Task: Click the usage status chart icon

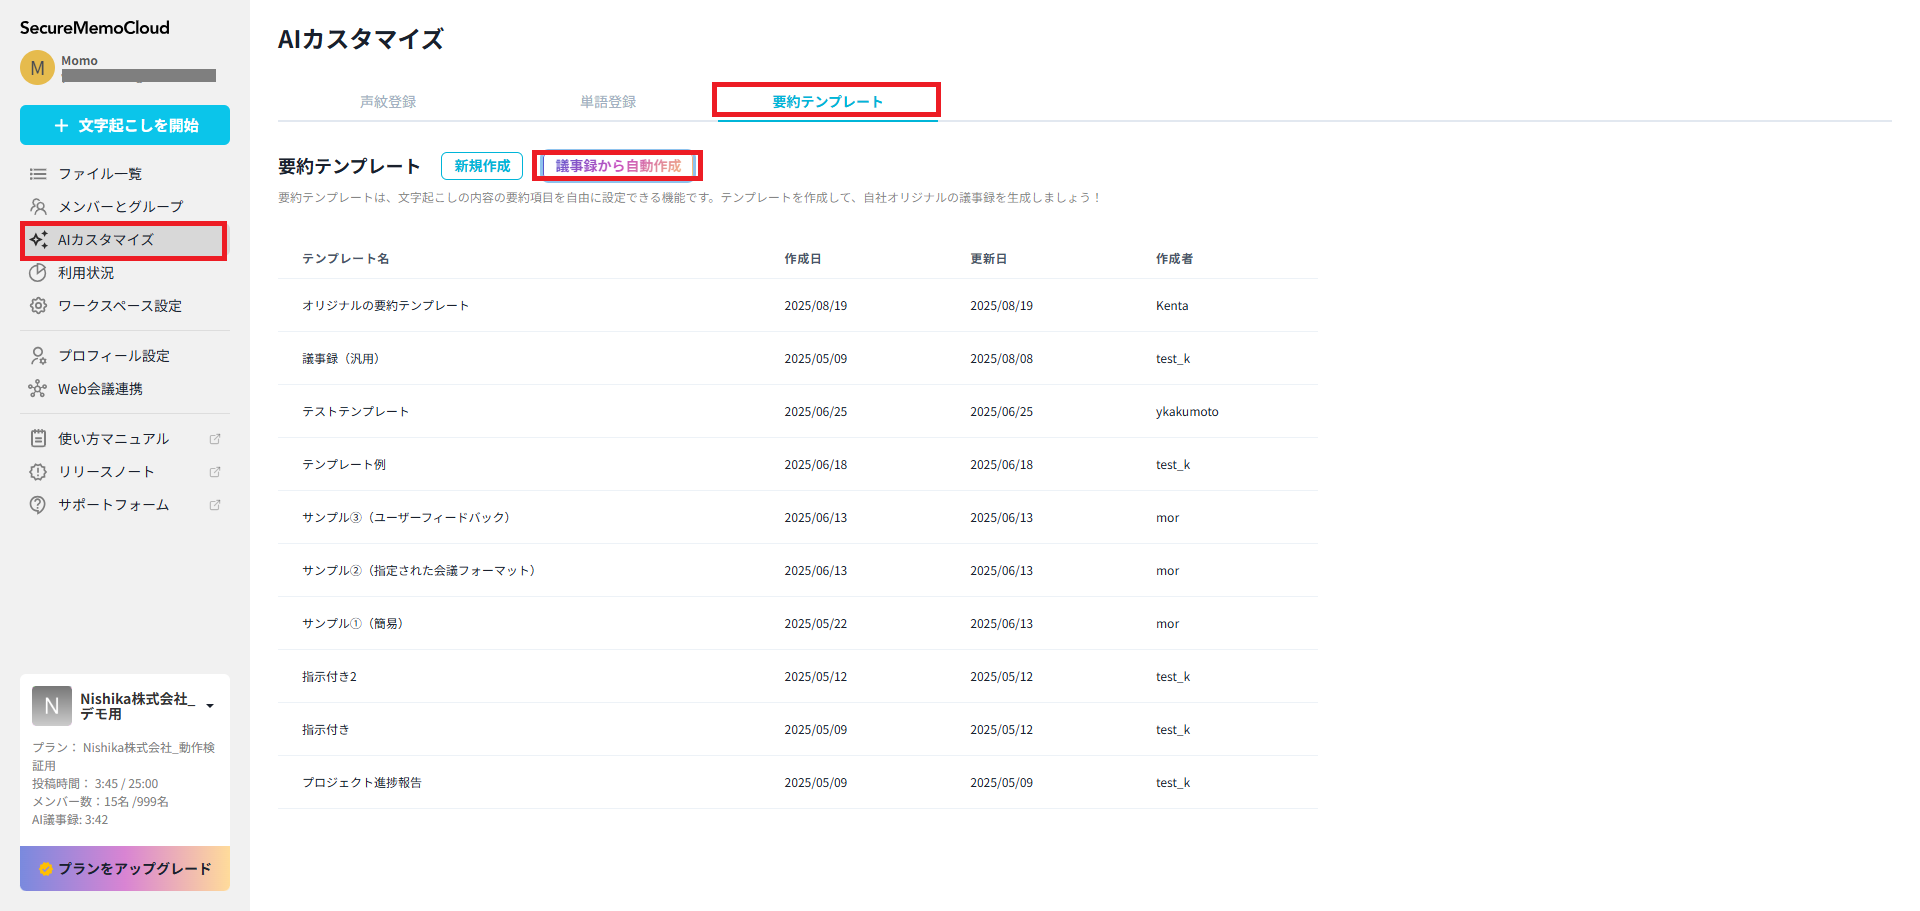Action: tap(38, 273)
